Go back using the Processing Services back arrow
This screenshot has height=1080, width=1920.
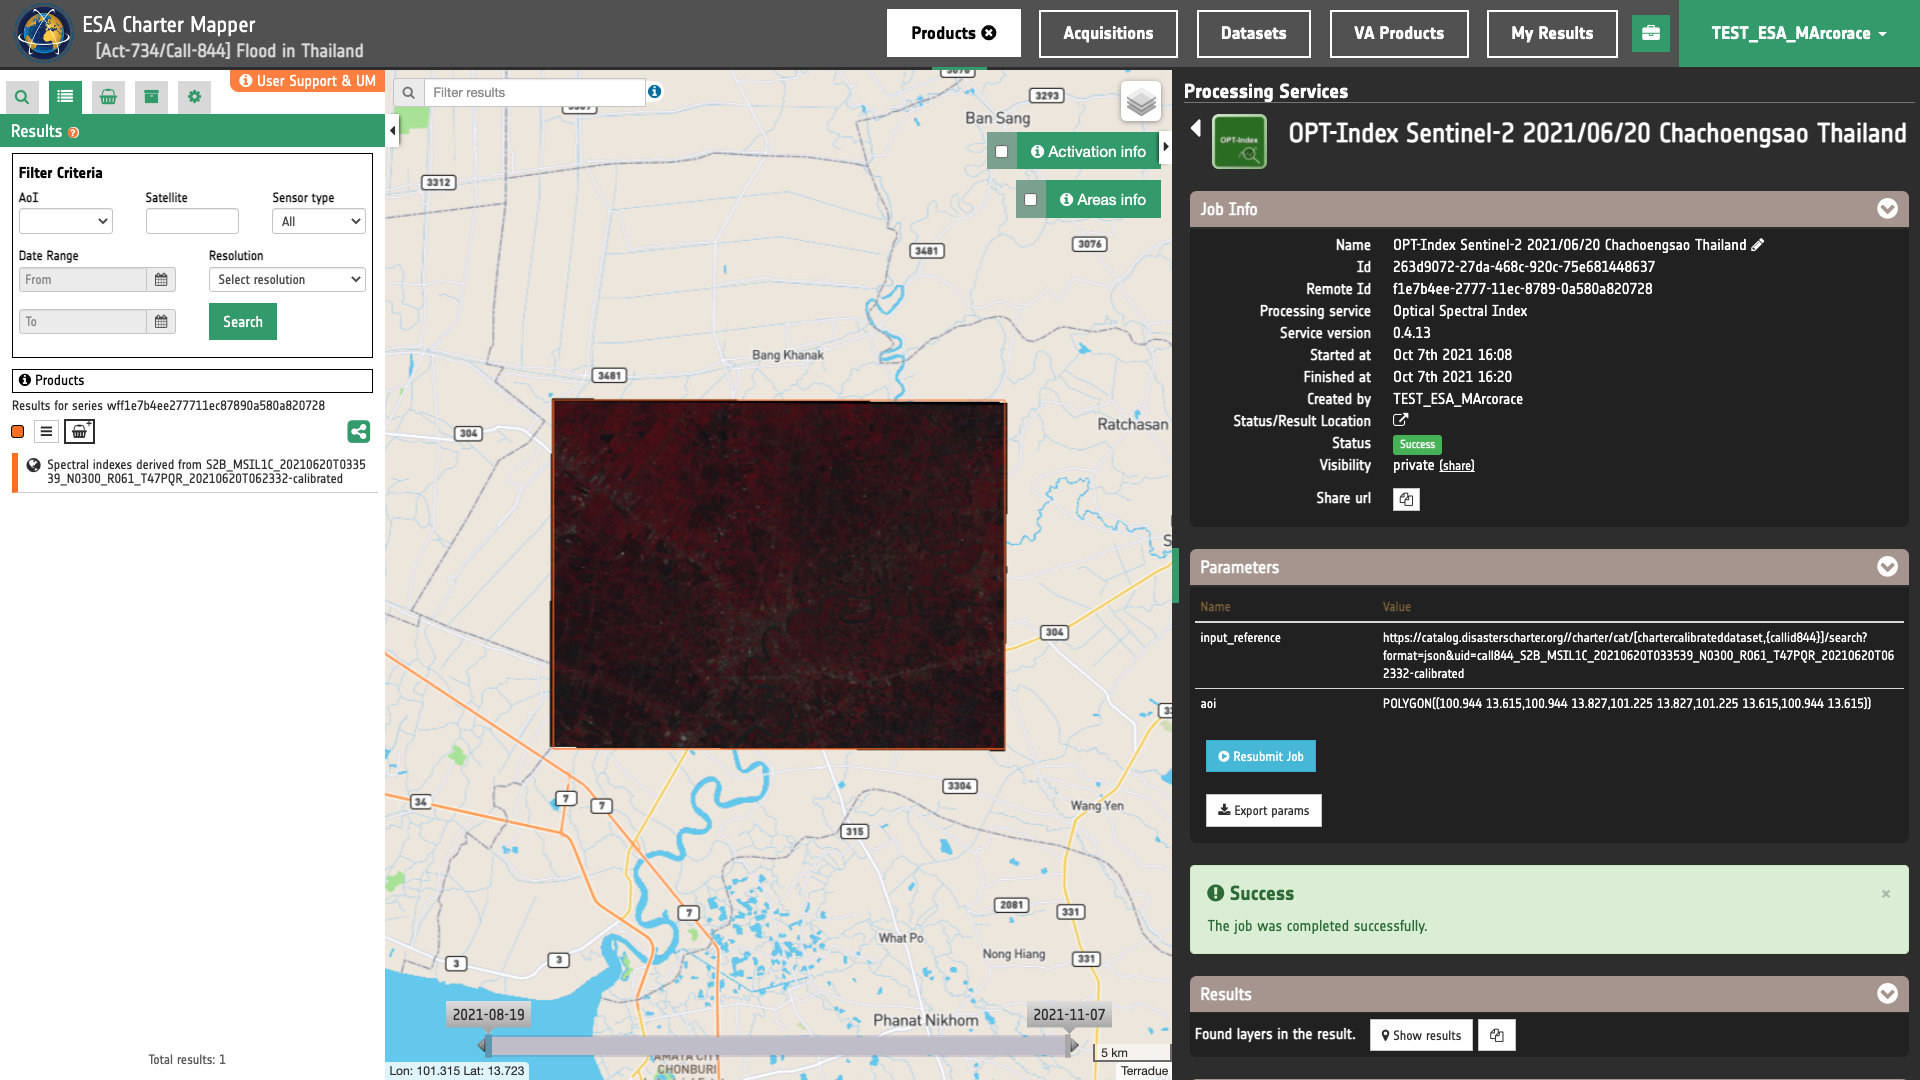click(x=1196, y=128)
